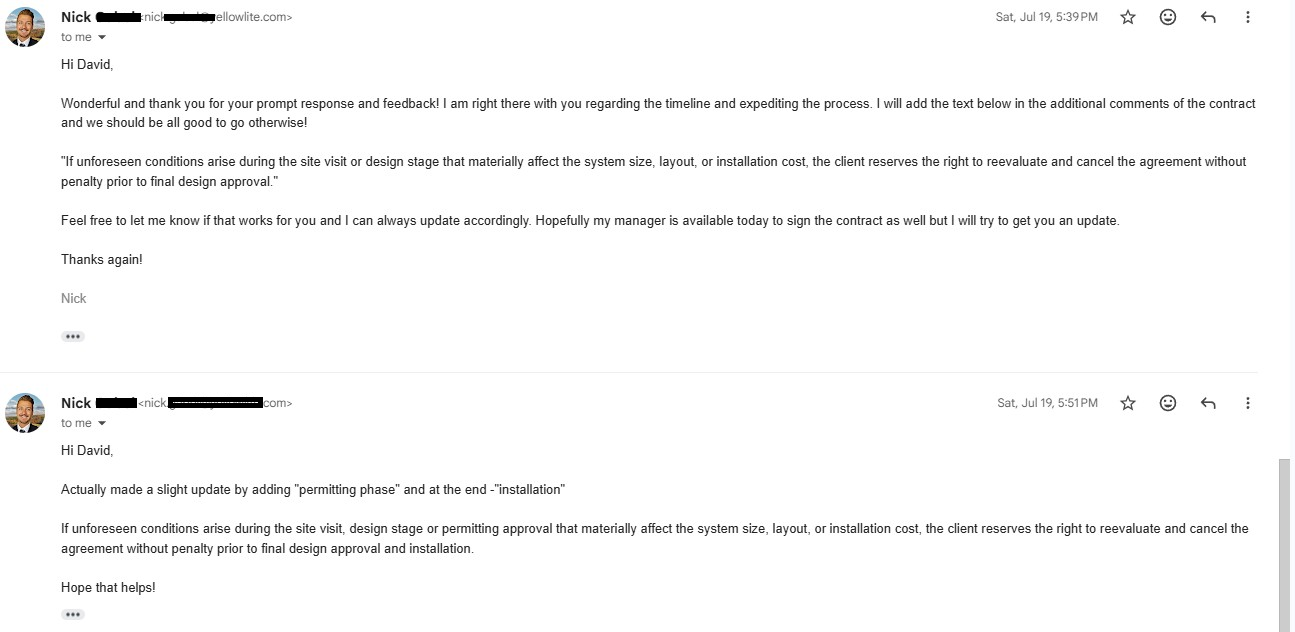The height and width of the screenshot is (632, 1295).
Task: Open More options for 5:51 PM email
Action: (x=1247, y=403)
